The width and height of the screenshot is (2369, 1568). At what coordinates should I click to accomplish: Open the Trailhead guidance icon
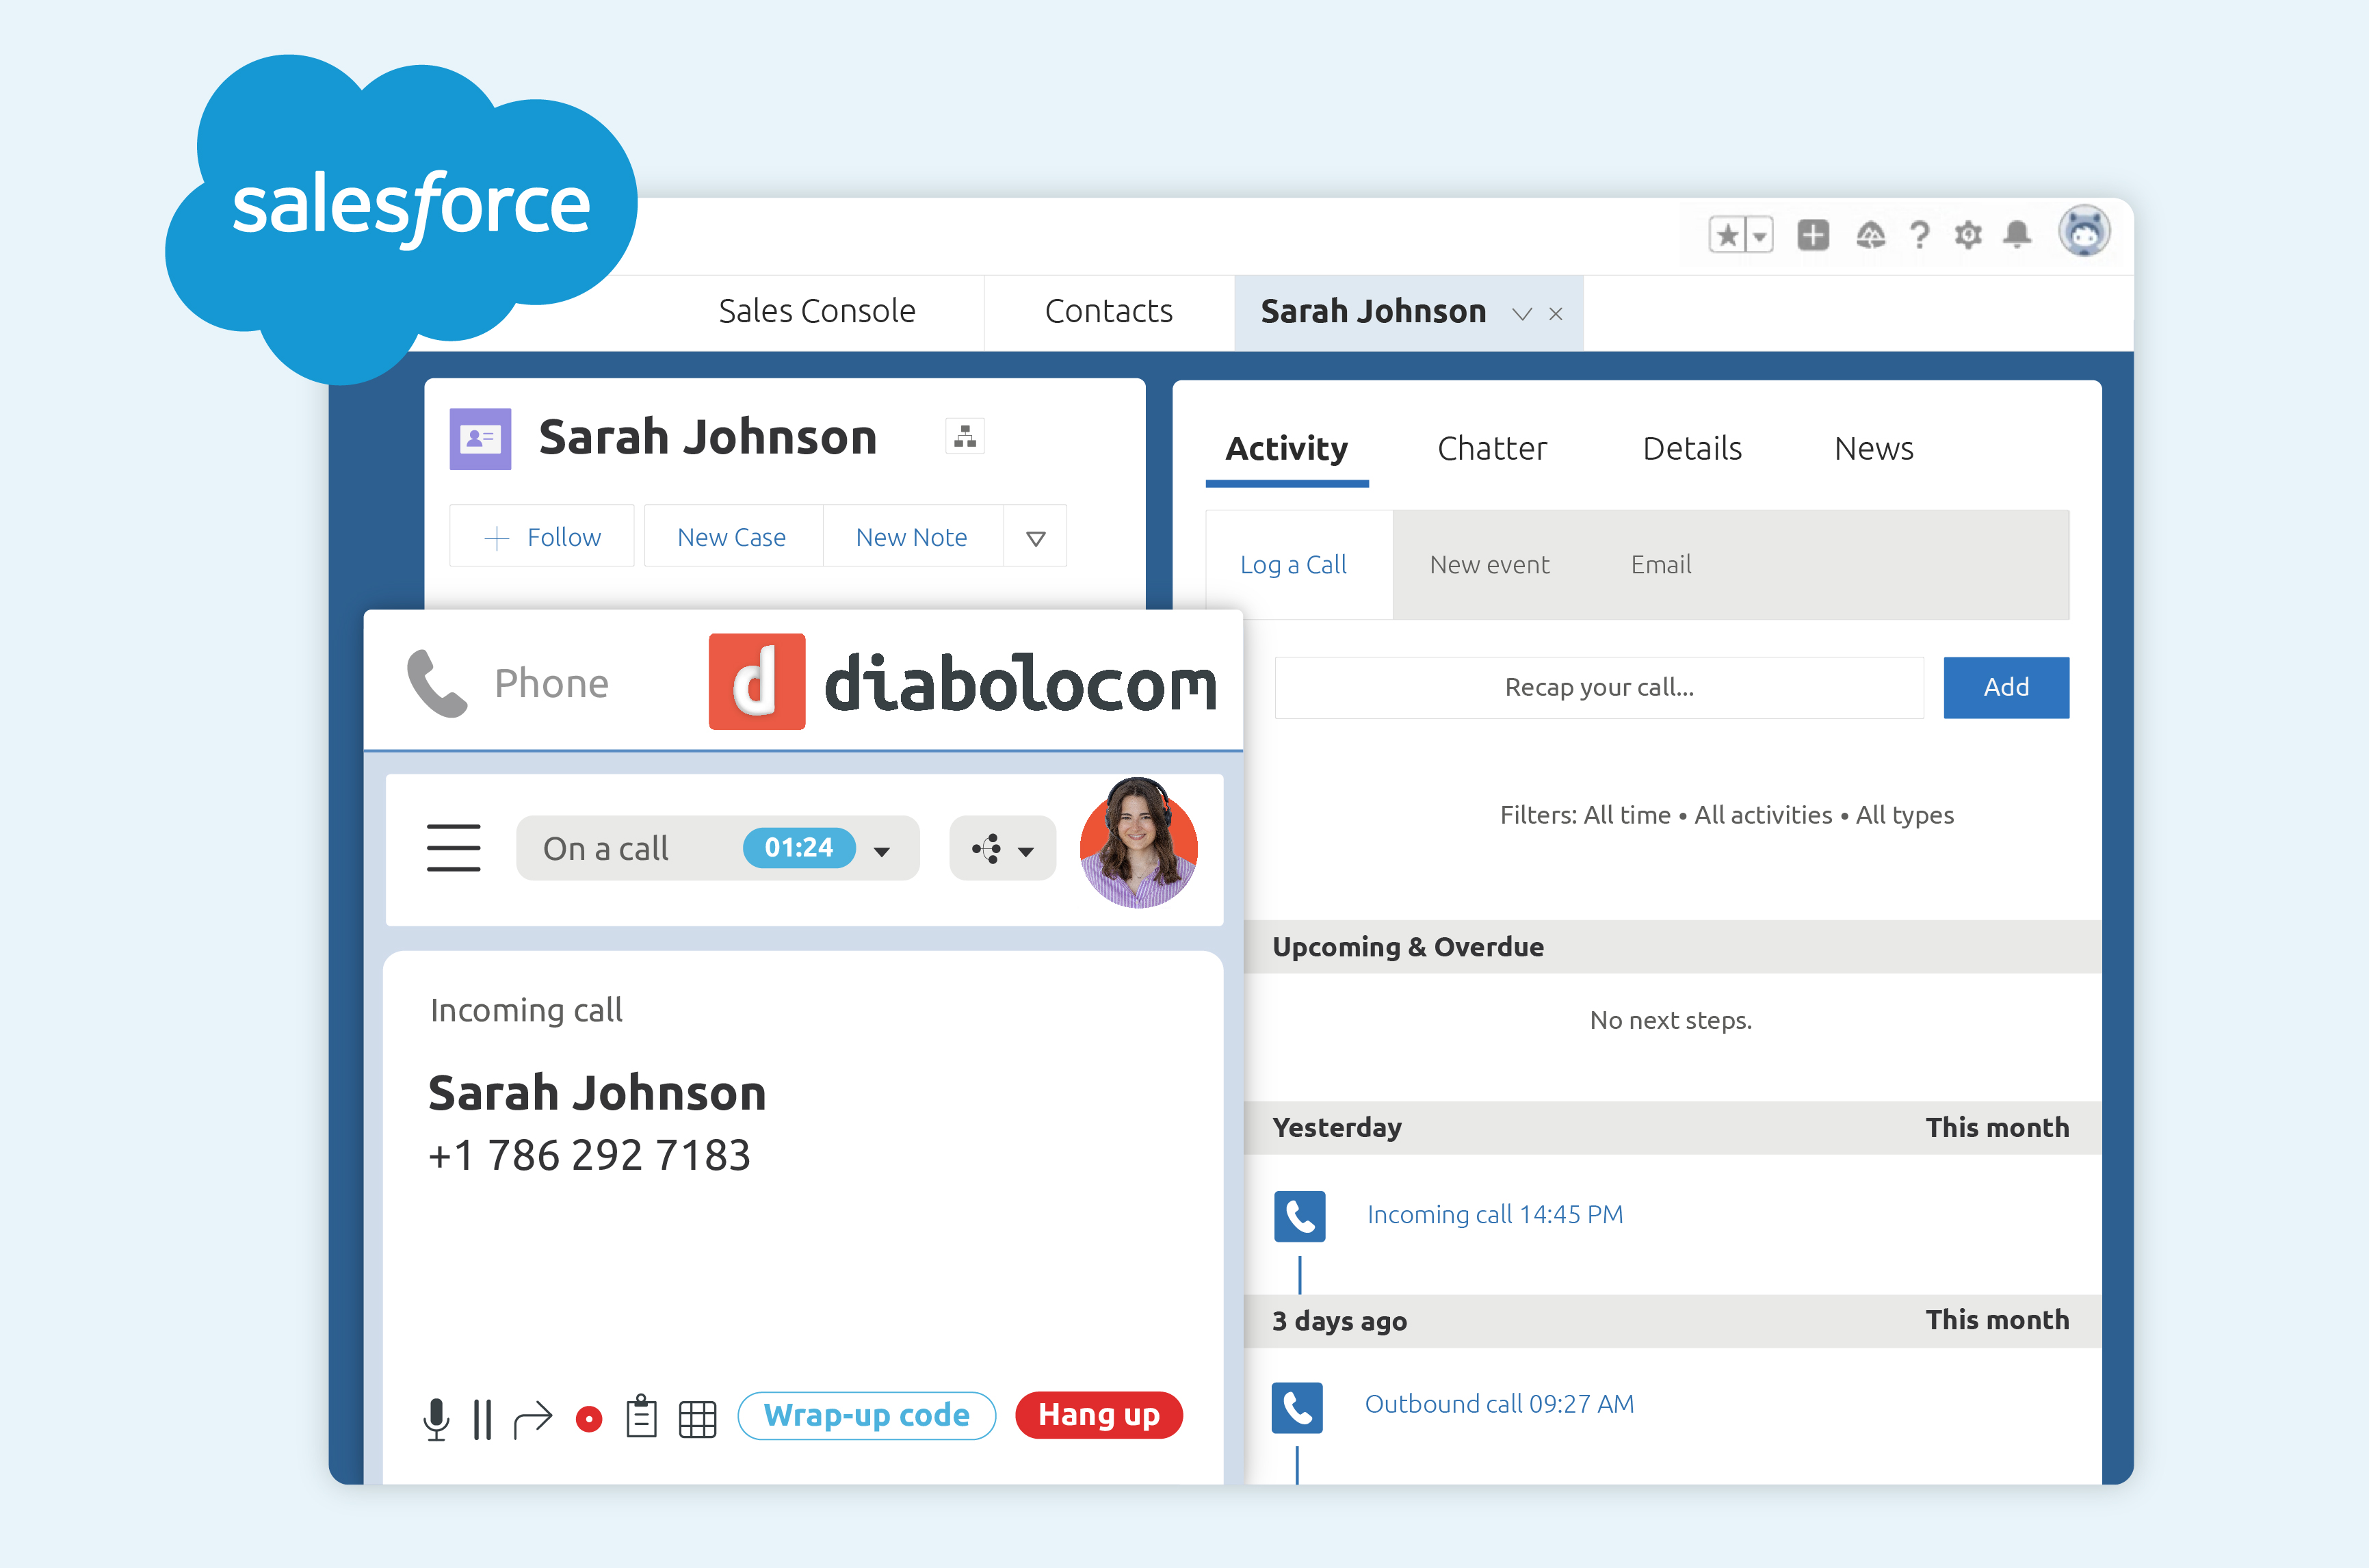(x=1872, y=233)
